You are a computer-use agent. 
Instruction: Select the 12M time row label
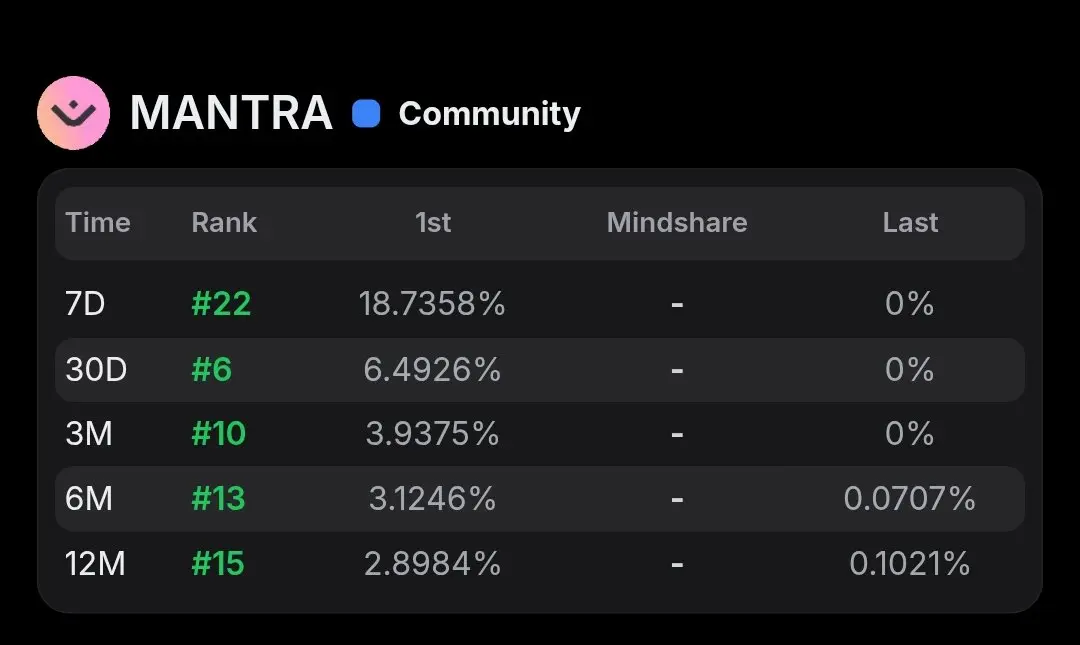[95, 564]
